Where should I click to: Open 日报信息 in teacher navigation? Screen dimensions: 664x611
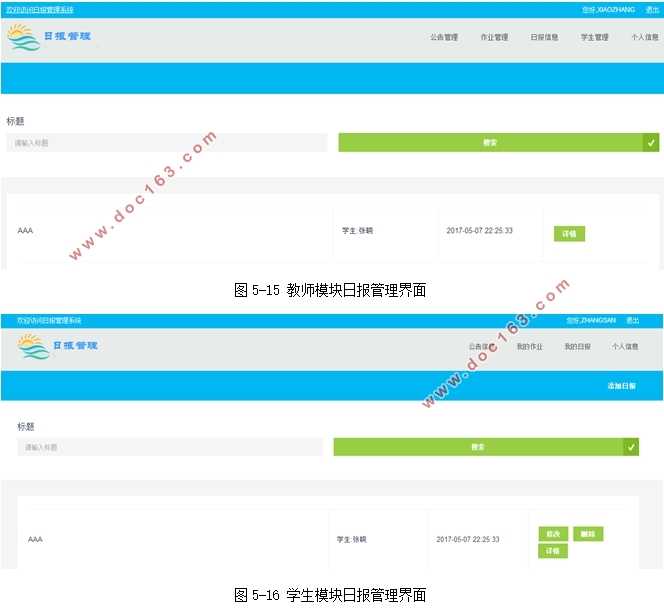tap(544, 37)
